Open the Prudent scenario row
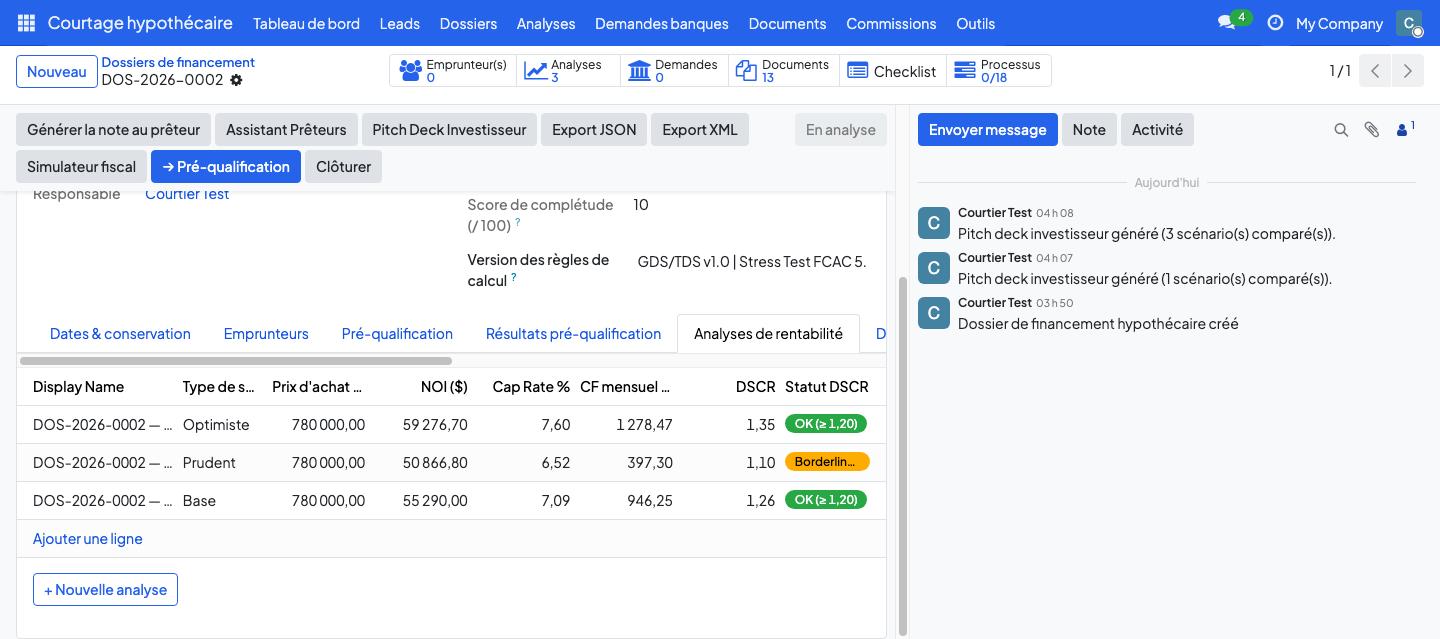This screenshot has height=639, width=1440. pyautogui.click(x=451, y=463)
